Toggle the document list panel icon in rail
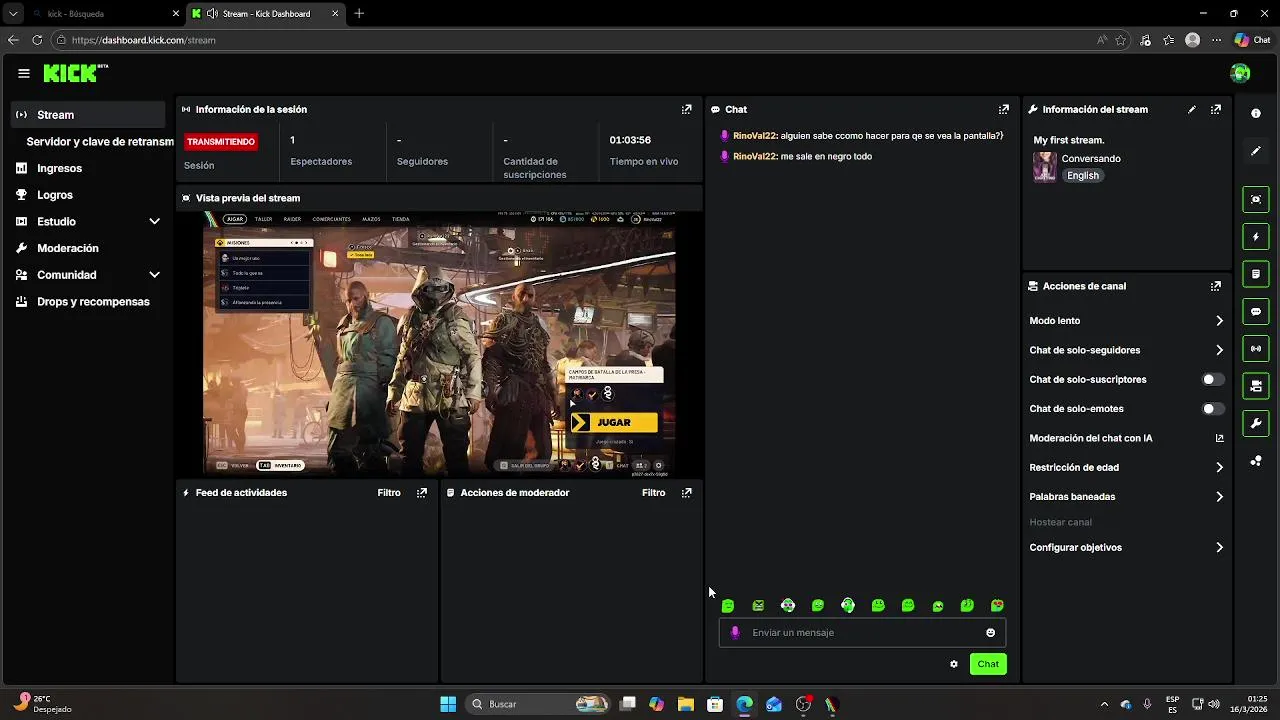1280x720 pixels. tap(1256, 274)
